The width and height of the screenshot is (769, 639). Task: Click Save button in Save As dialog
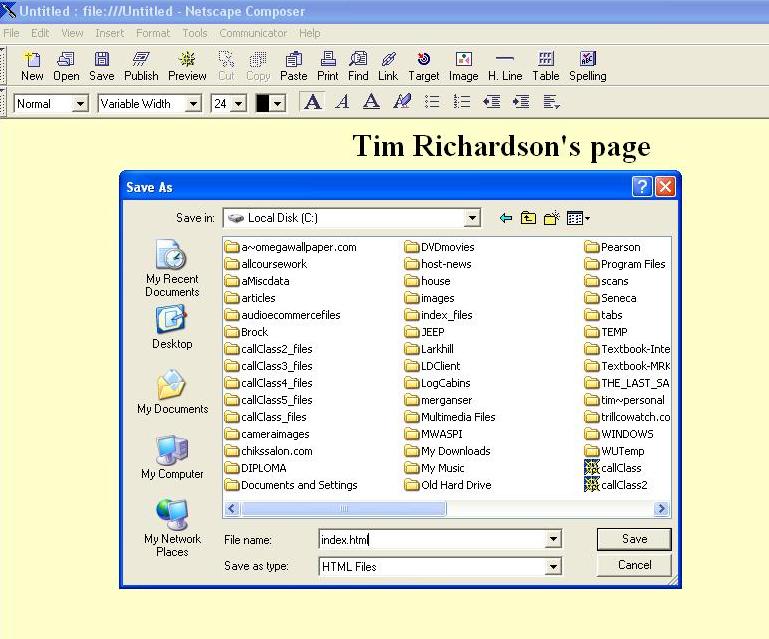(x=634, y=539)
